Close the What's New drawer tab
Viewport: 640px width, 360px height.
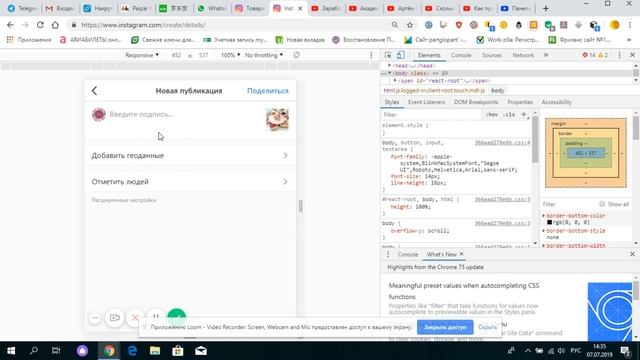[462, 254]
